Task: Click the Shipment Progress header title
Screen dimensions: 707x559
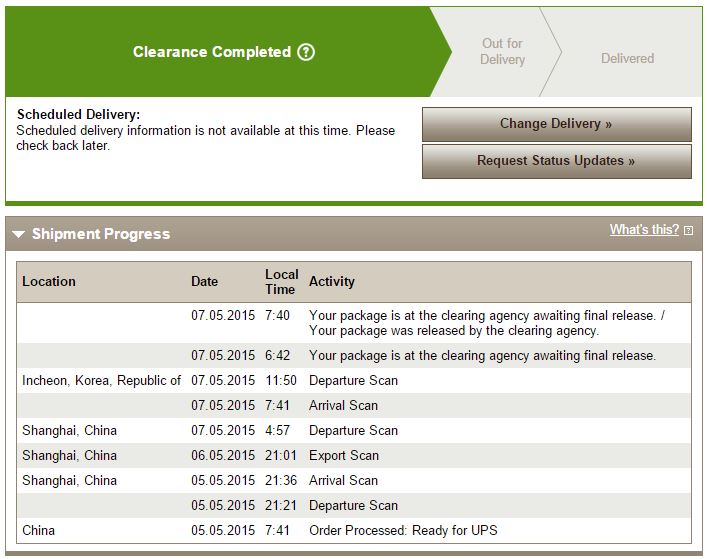Action: point(101,234)
